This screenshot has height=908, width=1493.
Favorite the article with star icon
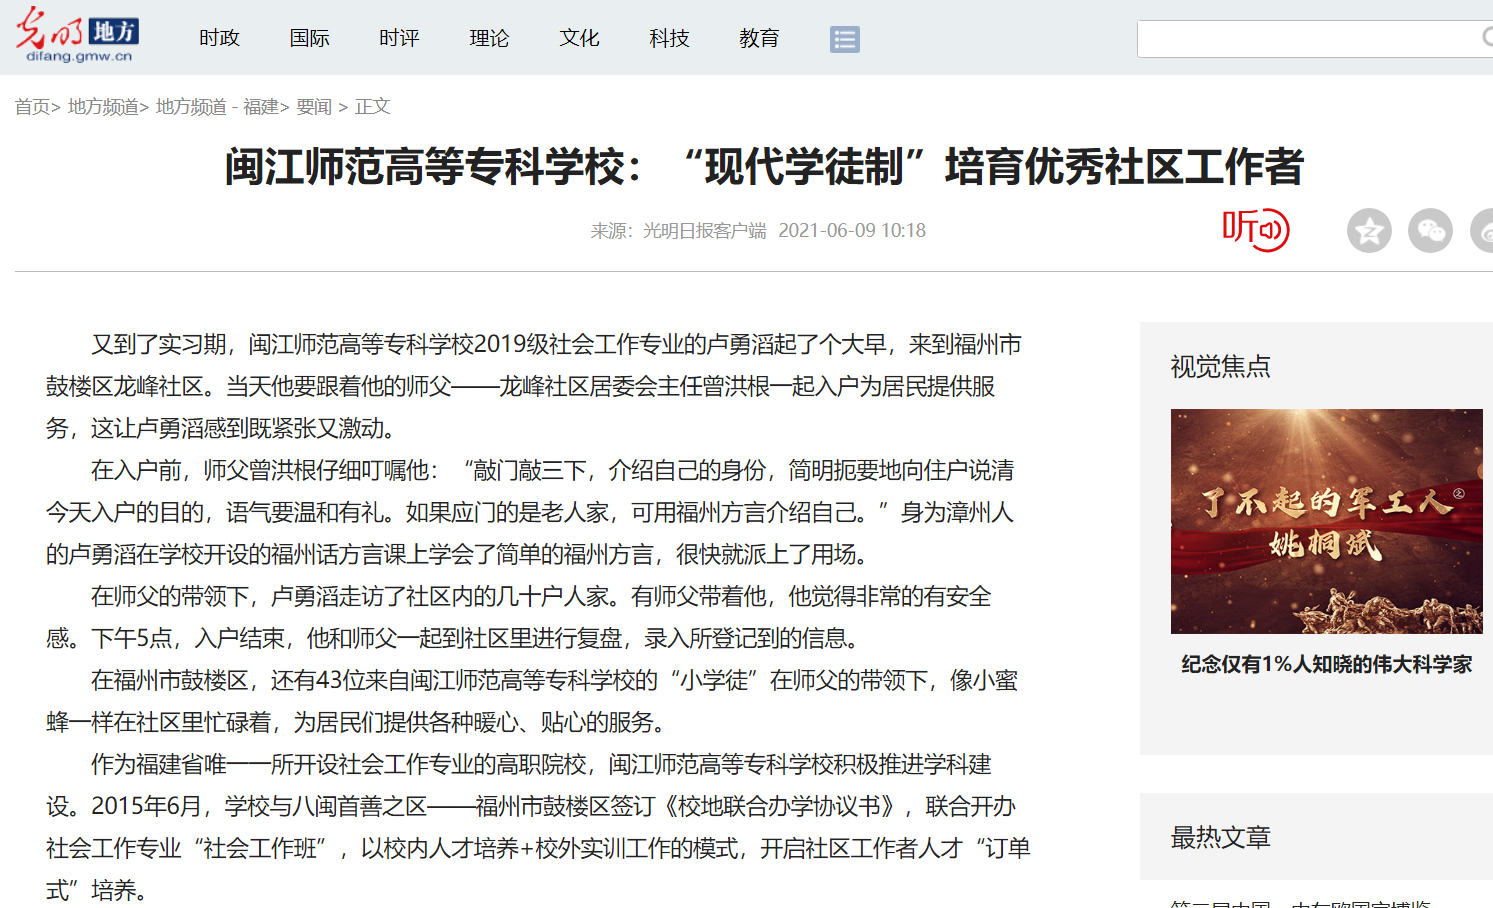click(1368, 231)
